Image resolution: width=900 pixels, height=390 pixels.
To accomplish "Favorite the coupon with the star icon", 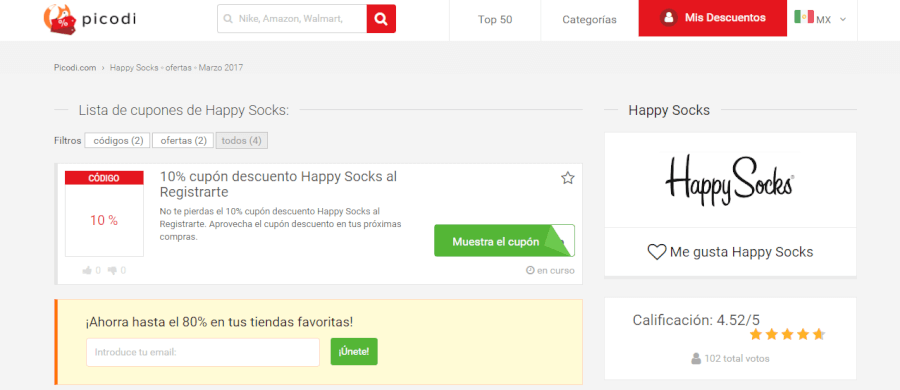I will point(568,178).
